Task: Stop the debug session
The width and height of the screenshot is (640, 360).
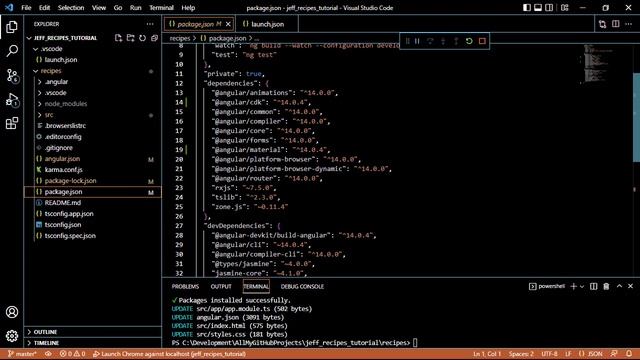Action: point(482,41)
